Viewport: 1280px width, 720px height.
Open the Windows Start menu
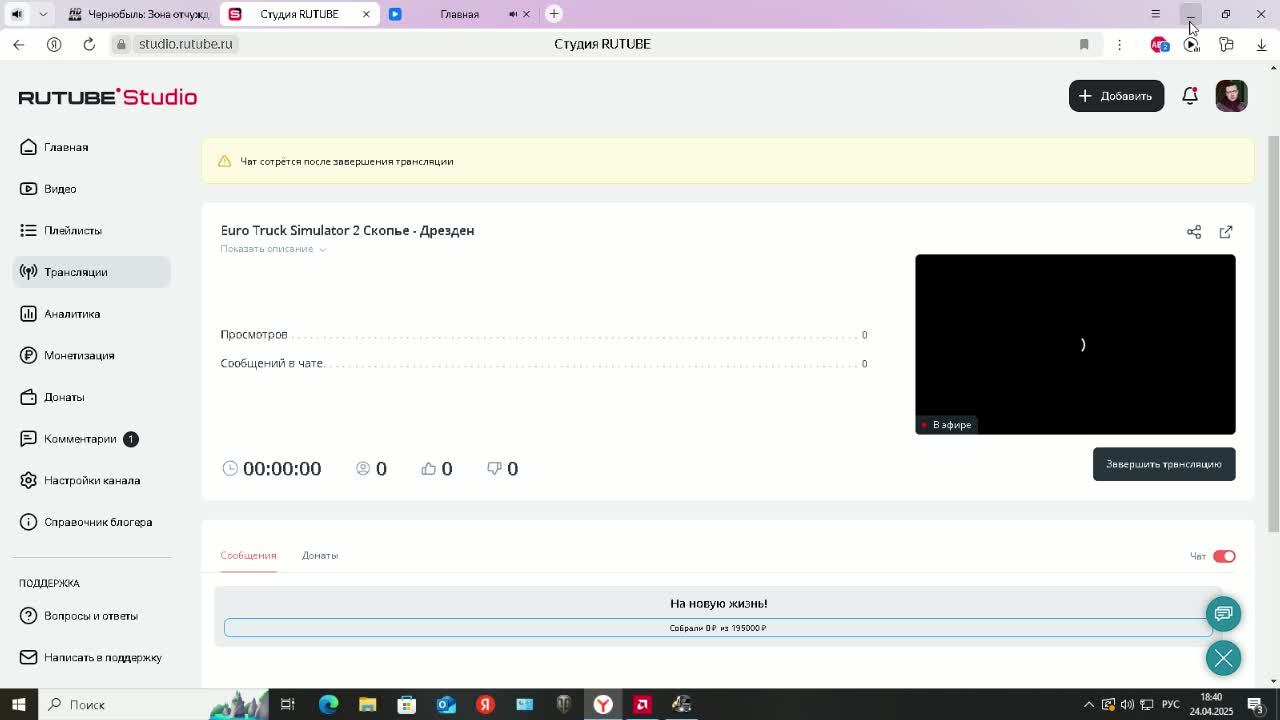pos(18,704)
